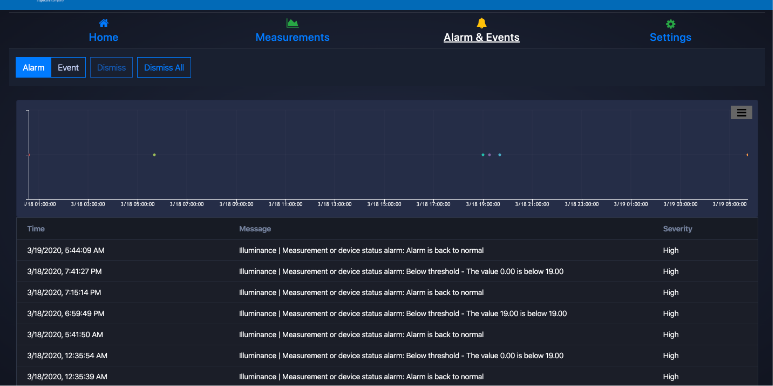Click the Home house icon
Viewport: 773px width, 386px height.
[x=104, y=23]
